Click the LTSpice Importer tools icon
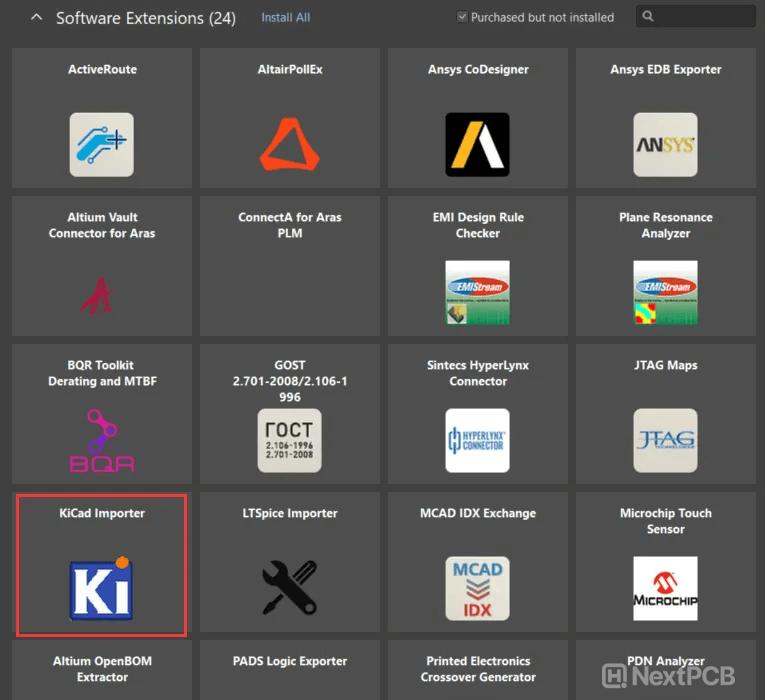Image resolution: width=765 pixels, height=700 pixels. point(289,588)
